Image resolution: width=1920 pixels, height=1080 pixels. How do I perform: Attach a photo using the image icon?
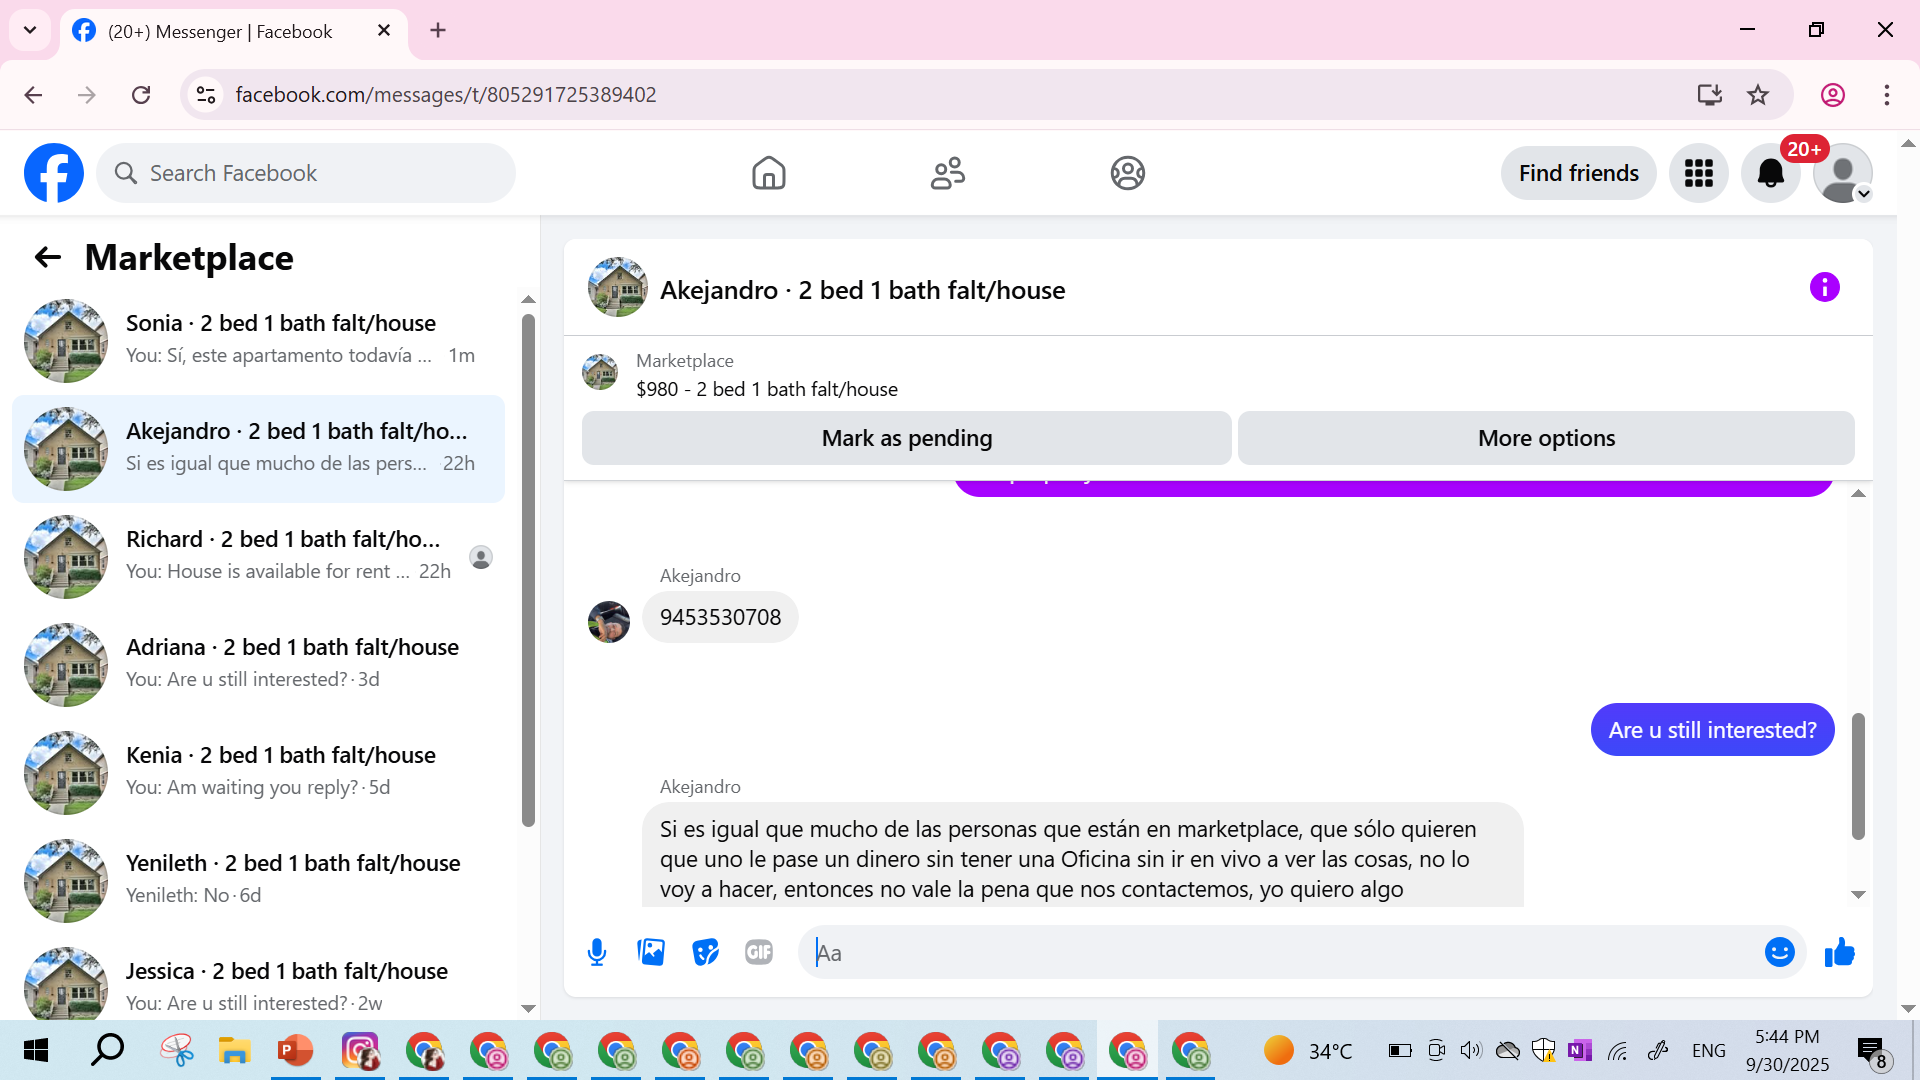tap(651, 953)
